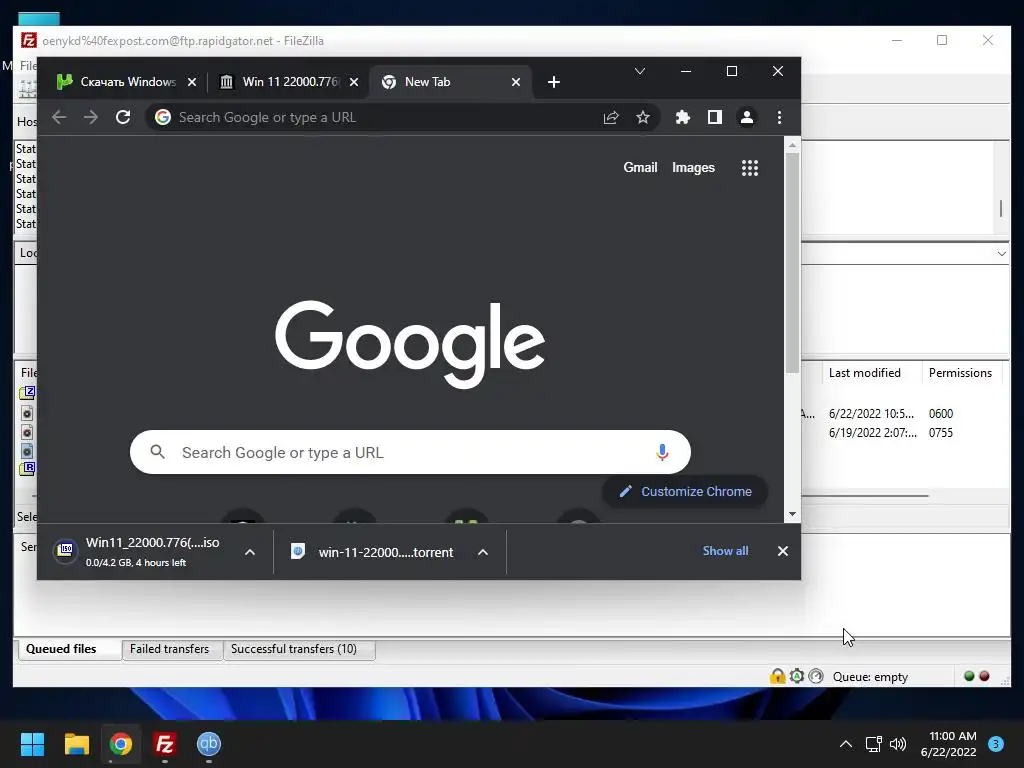The height and width of the screenshot is (768, 1024).
Task: Click FileZilla directory comparison status icon
Action: [x=816, y=676]
